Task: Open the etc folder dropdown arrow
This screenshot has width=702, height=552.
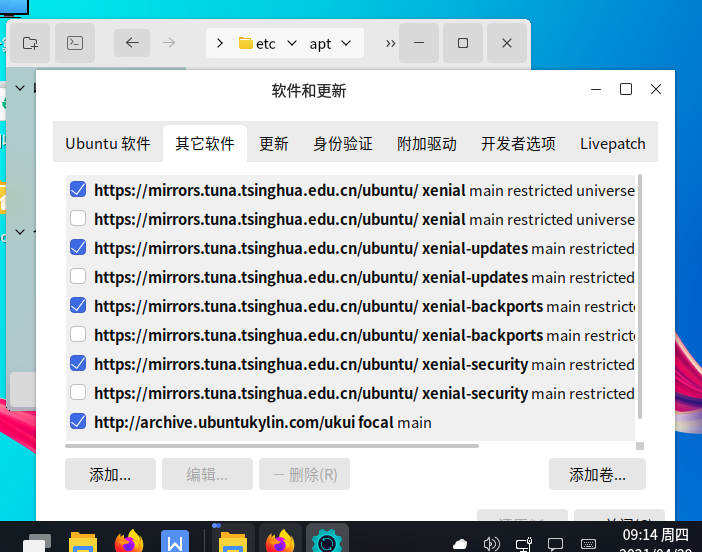Action: [x=292, y=43]
